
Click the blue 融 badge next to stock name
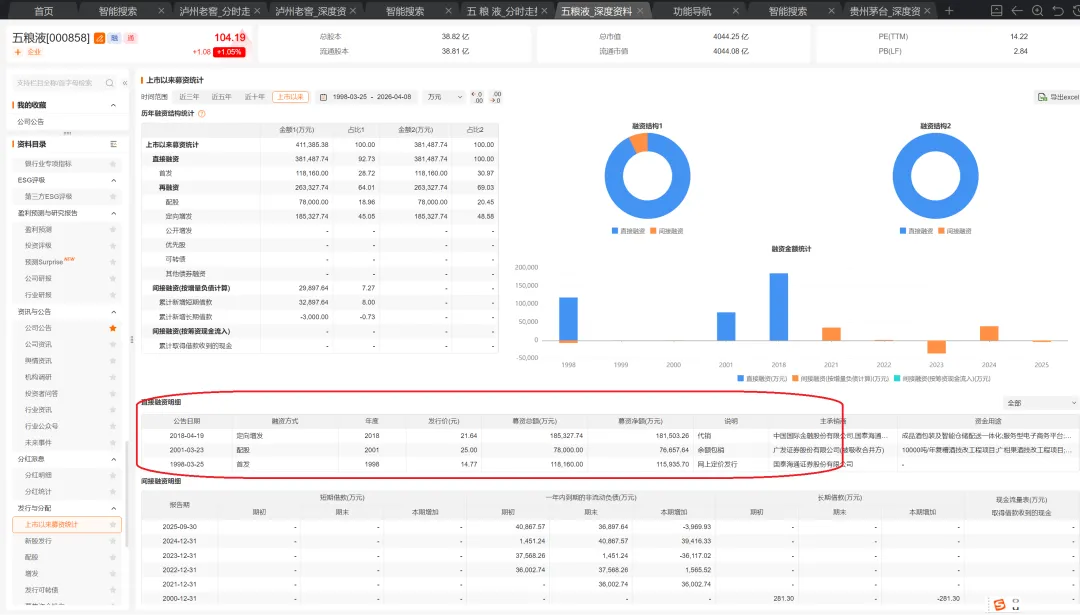click(x=114, y=38)
